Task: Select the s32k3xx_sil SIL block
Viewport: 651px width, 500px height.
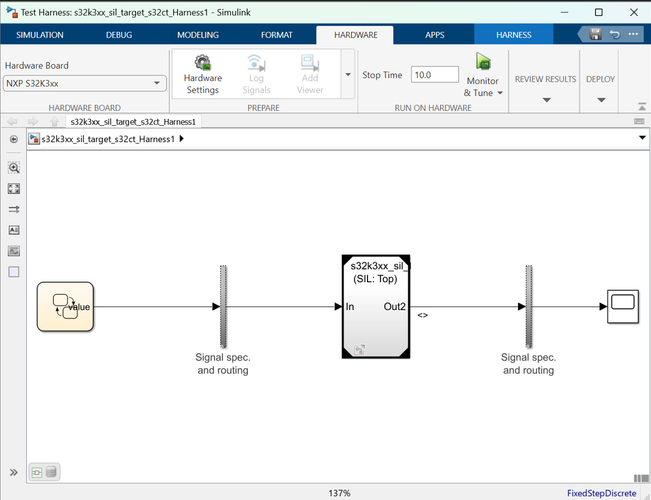Action: click(376, 306)
